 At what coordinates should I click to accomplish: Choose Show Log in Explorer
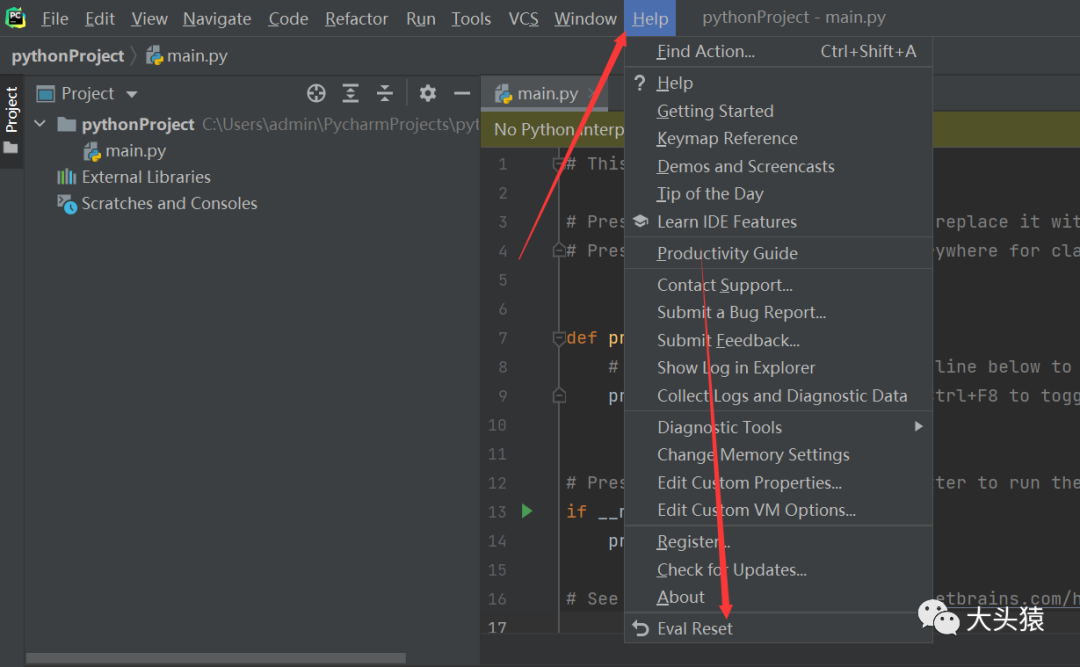778,368
